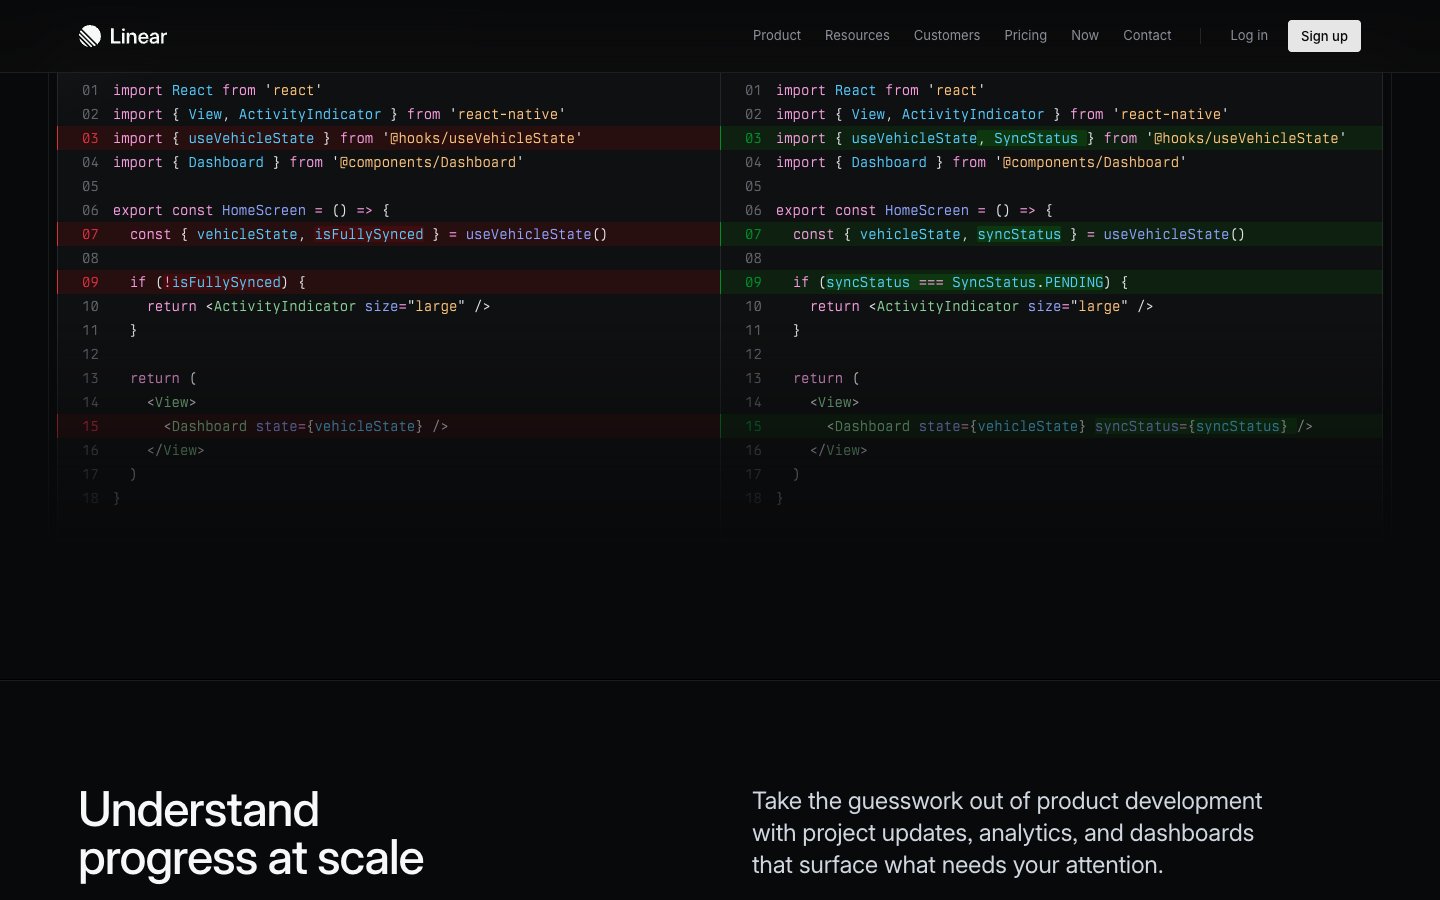The image size is (1440, 900).
Task: Select the Now nav item
Action: tap(1084, 35)
